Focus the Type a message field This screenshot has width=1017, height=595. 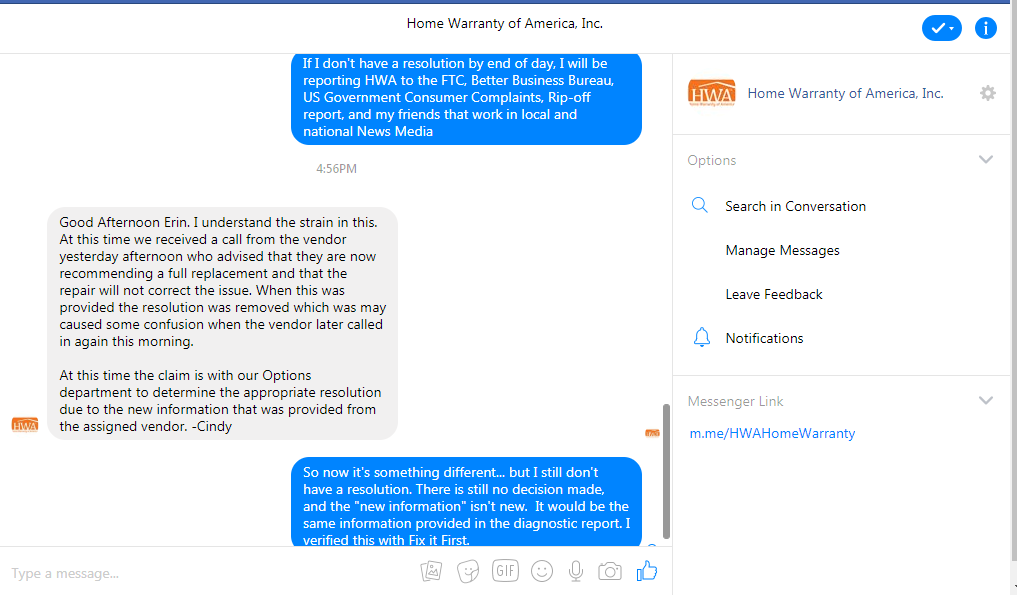(x=208, y=574)
